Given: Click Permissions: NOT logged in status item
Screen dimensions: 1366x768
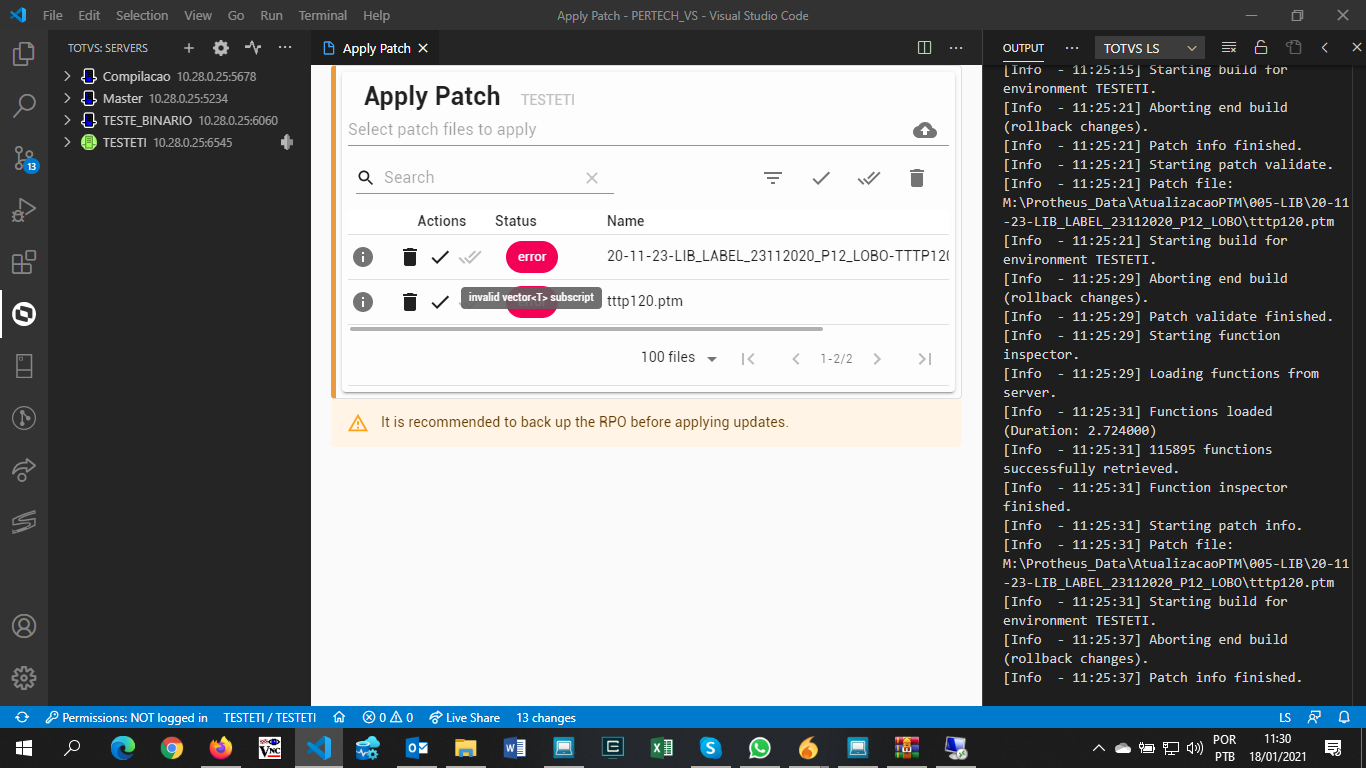Looking at the screenshot, I should pyautogui.click(x=126, y=718).
